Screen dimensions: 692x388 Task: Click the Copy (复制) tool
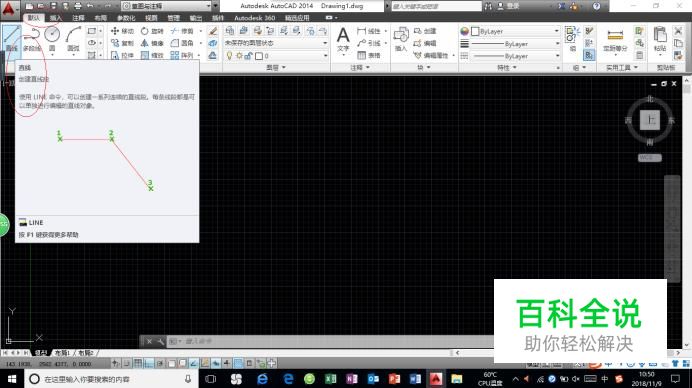[x=122, y=43]
